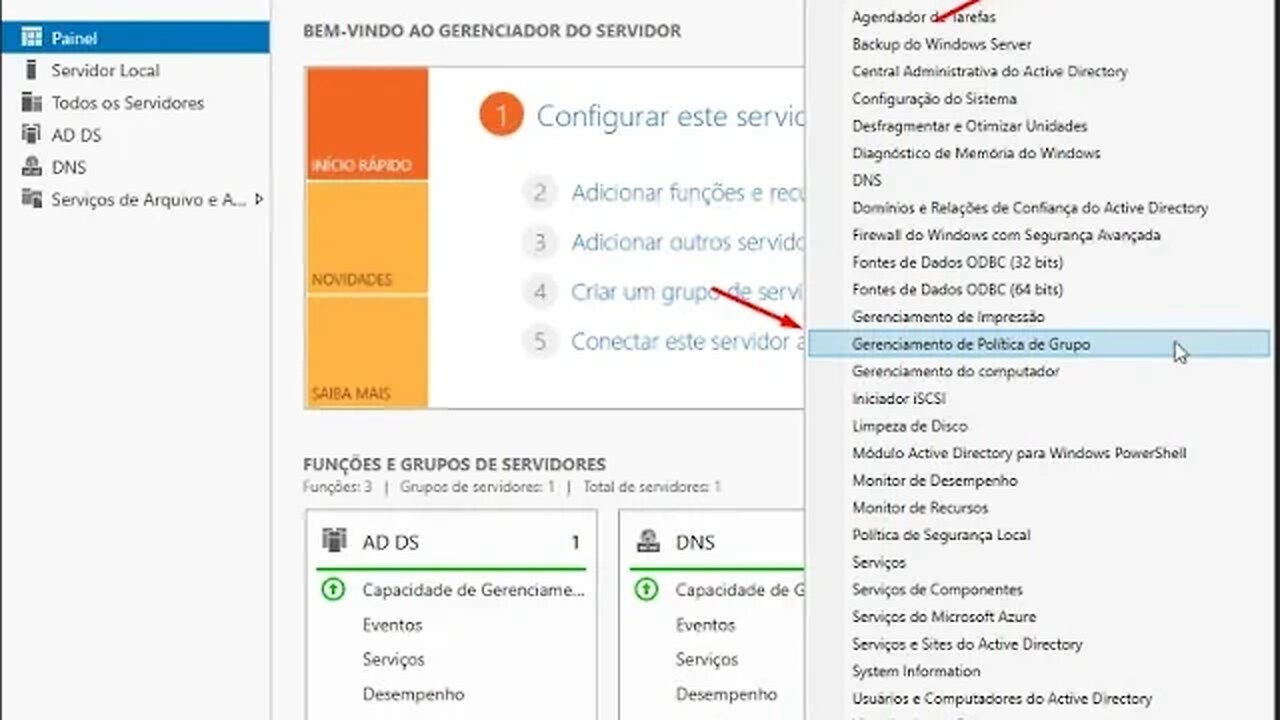Click Adicionar funções e recursos link

687,192
